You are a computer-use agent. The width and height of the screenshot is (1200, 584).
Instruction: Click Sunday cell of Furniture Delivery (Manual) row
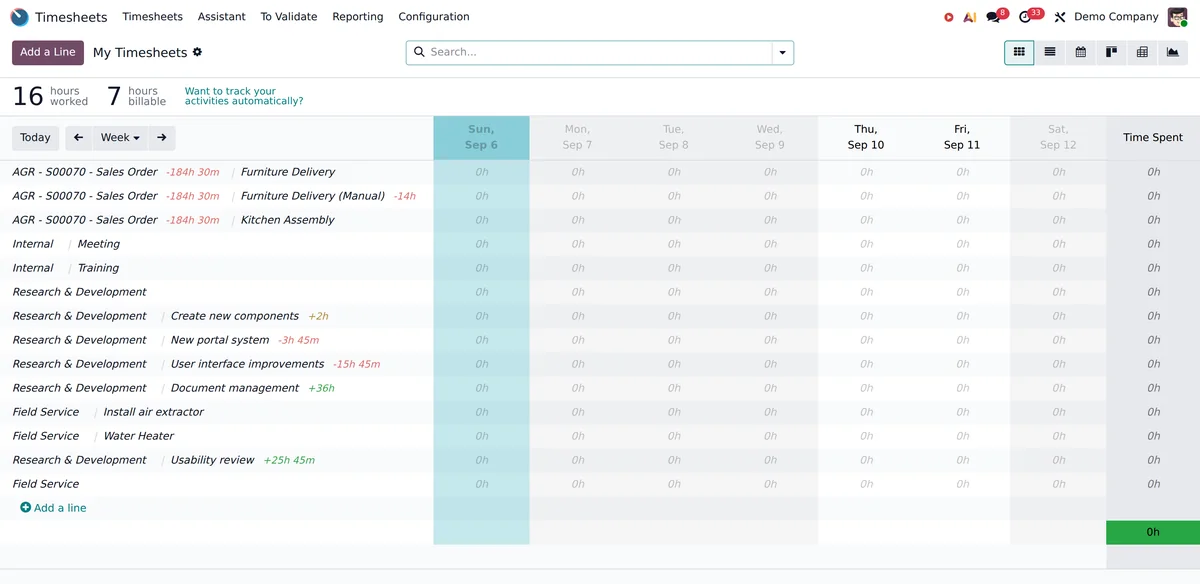click(481, 196)
